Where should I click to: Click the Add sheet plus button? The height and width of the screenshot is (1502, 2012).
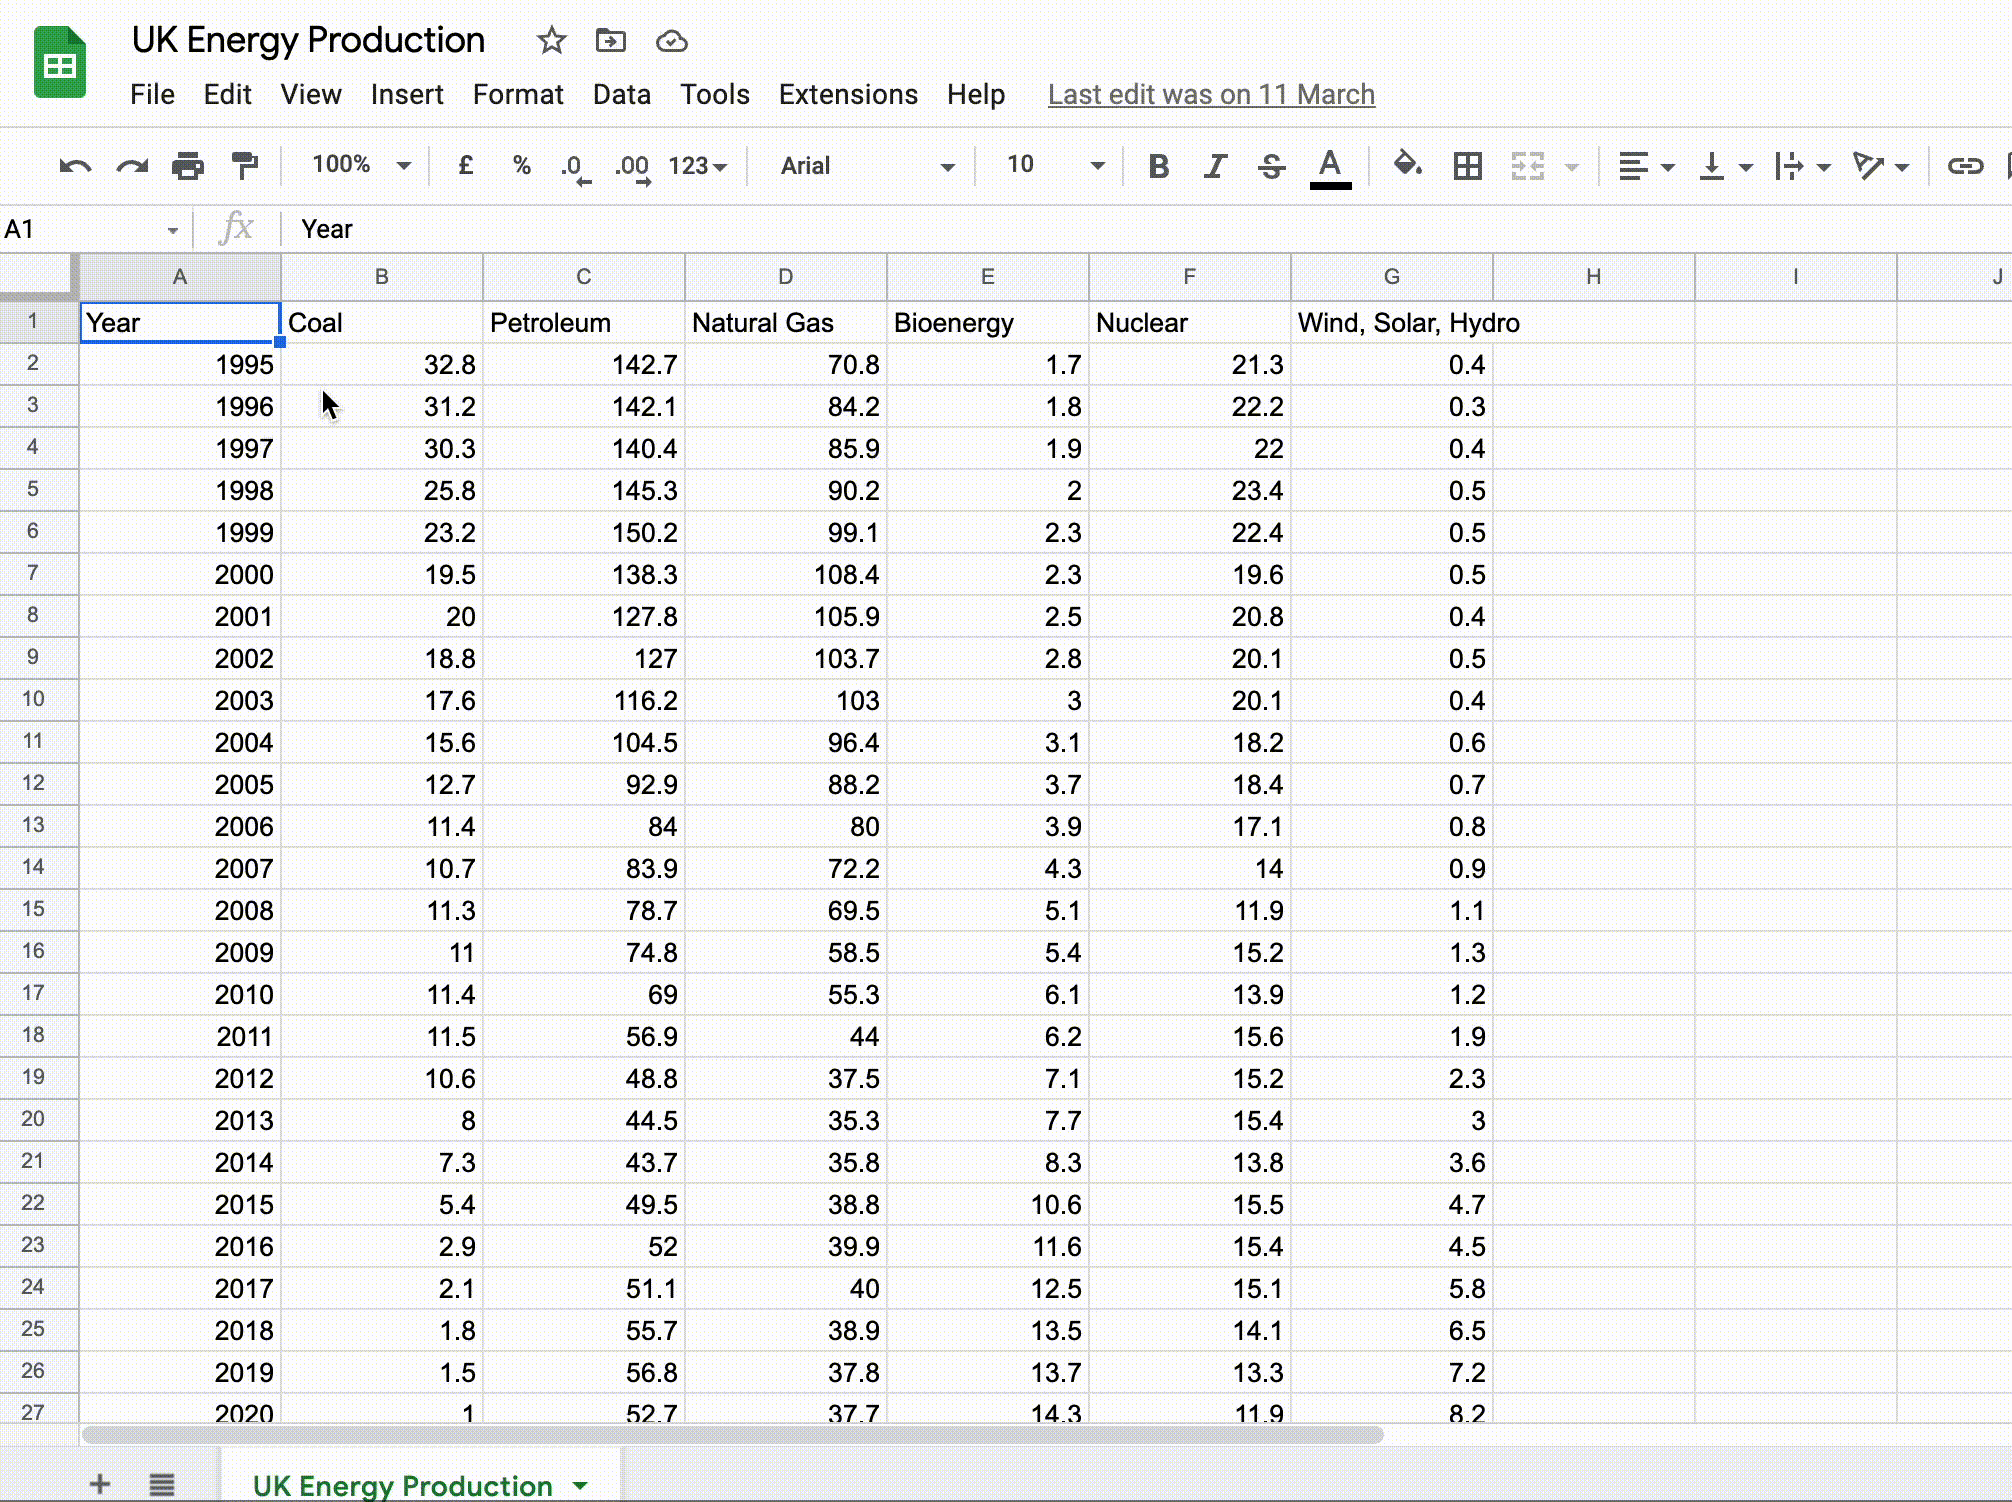100,1484
